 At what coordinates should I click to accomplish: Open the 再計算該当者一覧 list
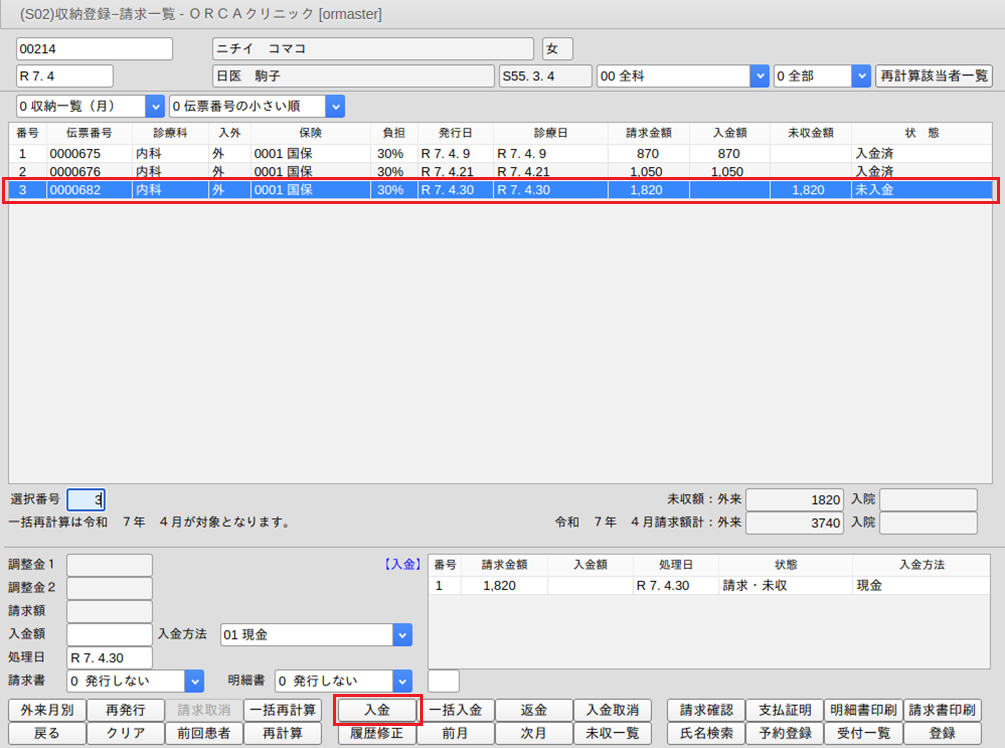pos(932,76)
